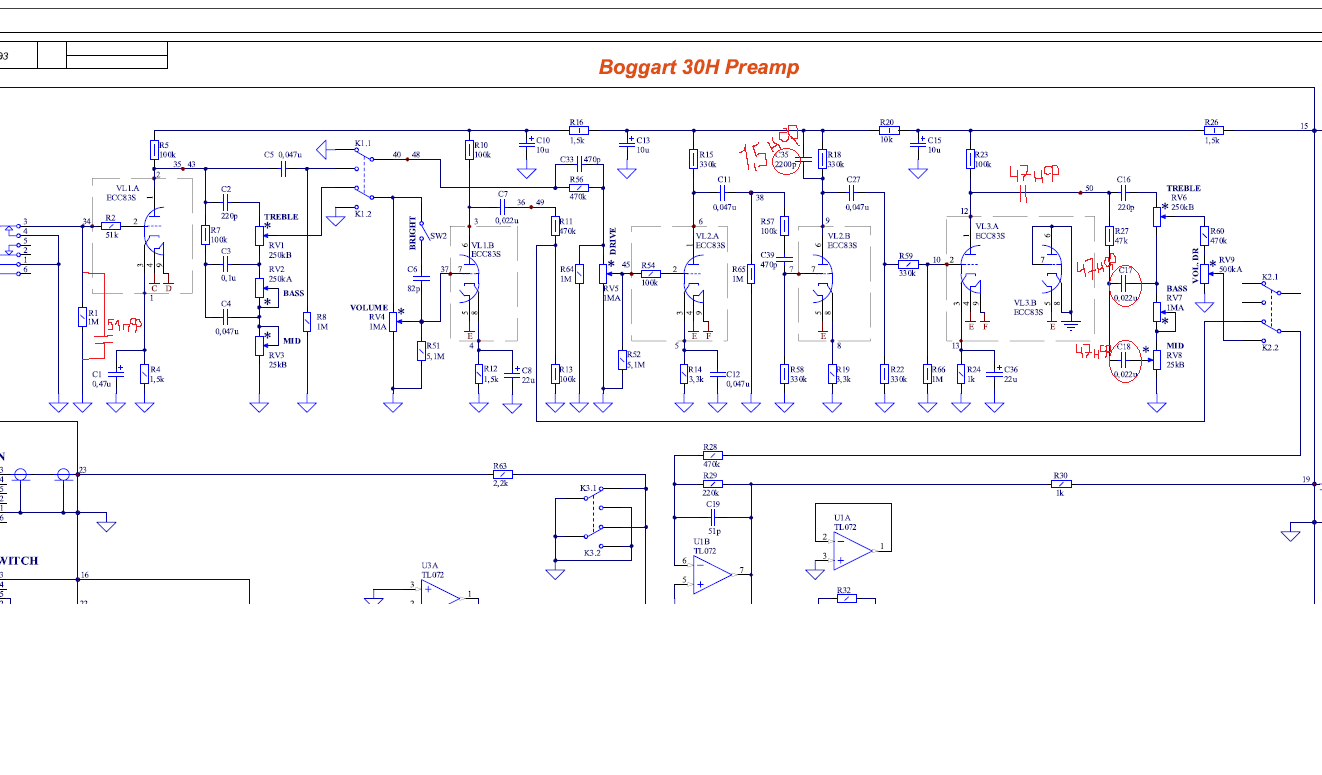Select the C6 82p capacitor label
The width and height of the screenshot is (1322, 775).
pyautogui.click(x=413, y=278)
